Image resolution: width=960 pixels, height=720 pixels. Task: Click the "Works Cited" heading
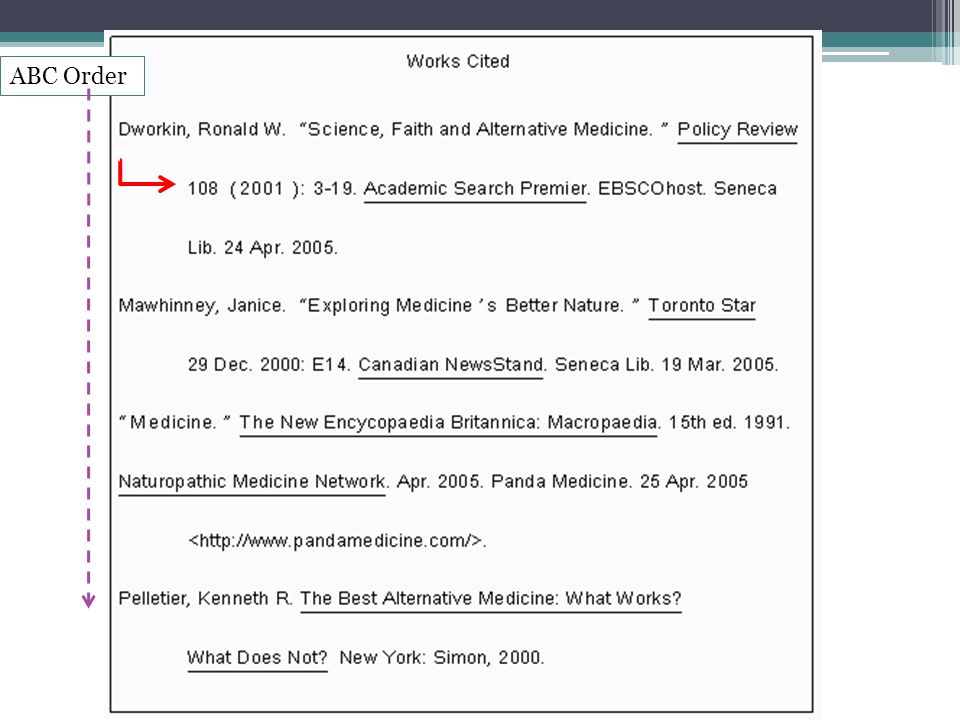point(458,61)
